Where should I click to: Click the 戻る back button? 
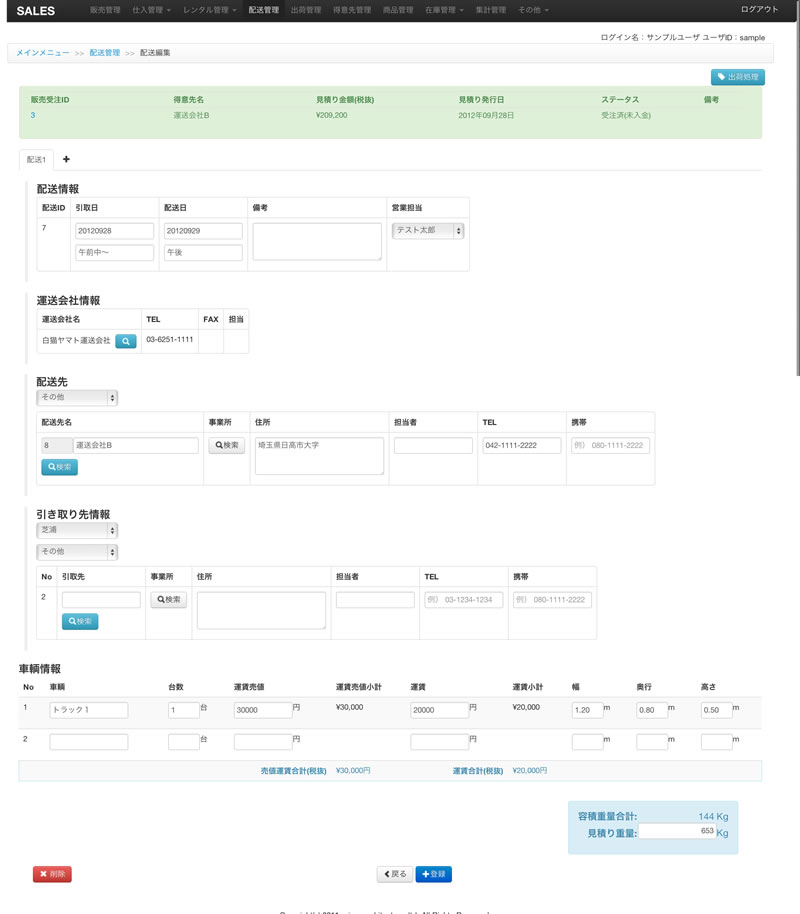click(394, 874)
